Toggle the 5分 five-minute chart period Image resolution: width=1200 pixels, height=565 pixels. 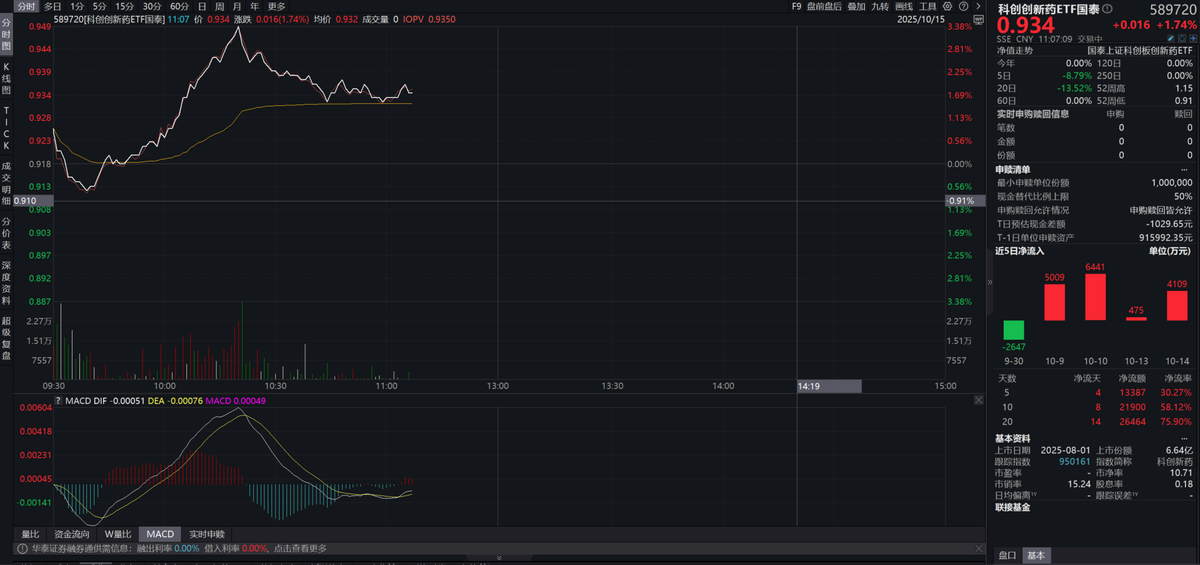(x=100, y=6)
